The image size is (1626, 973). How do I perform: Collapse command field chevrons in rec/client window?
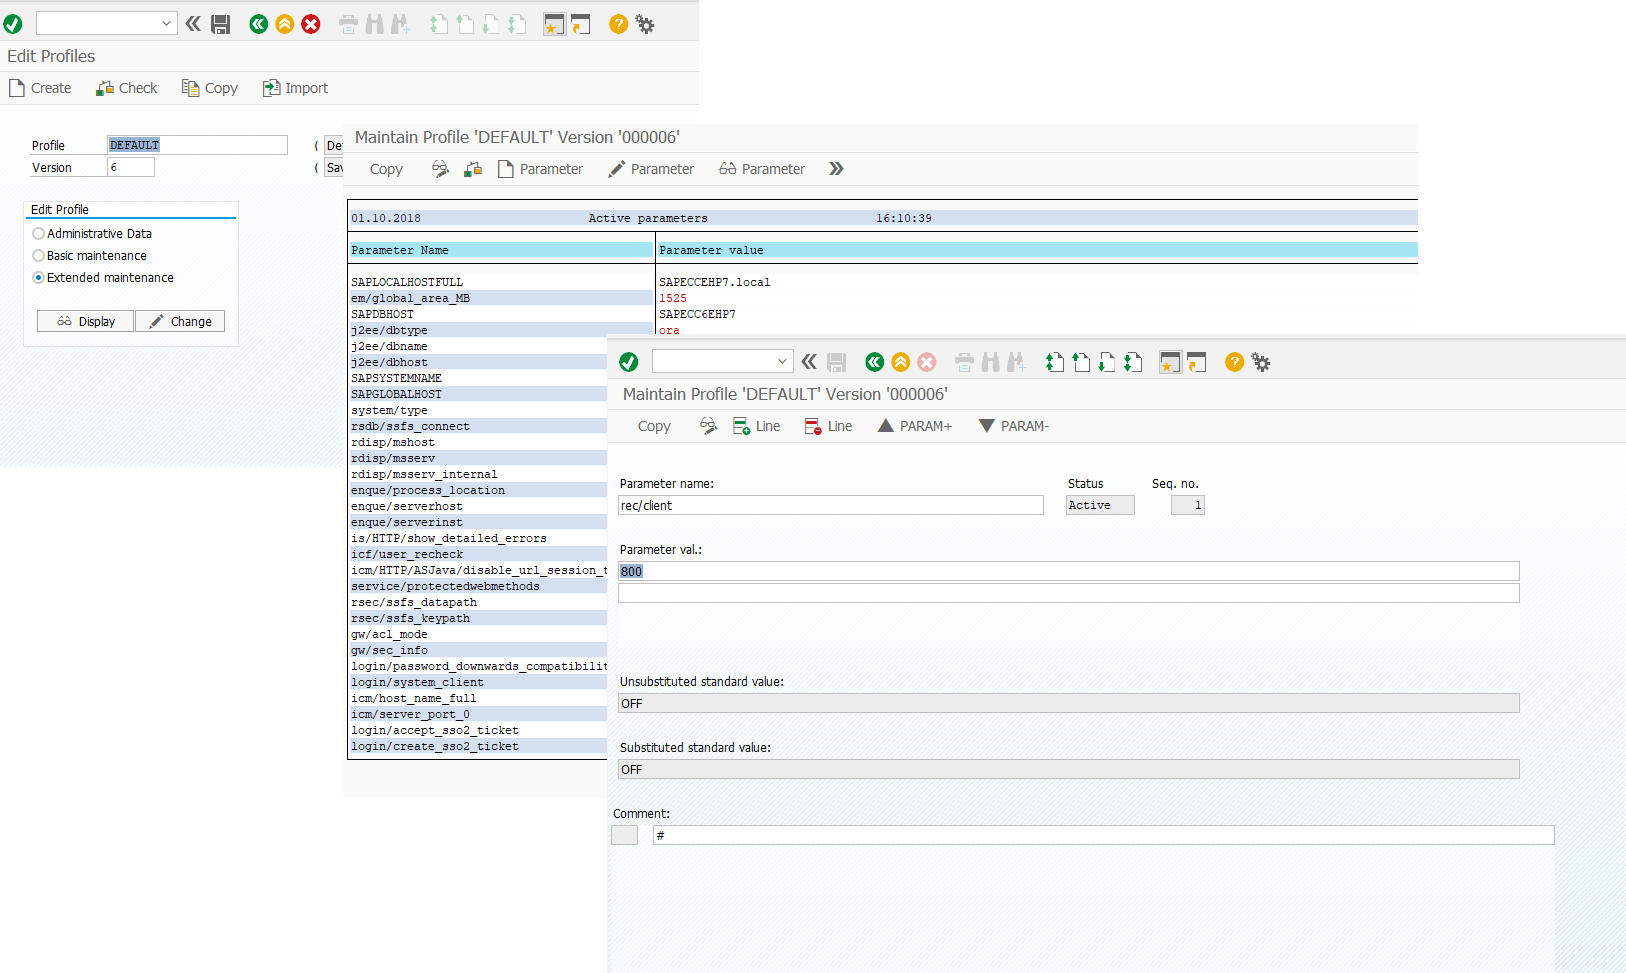click(809, 362)
